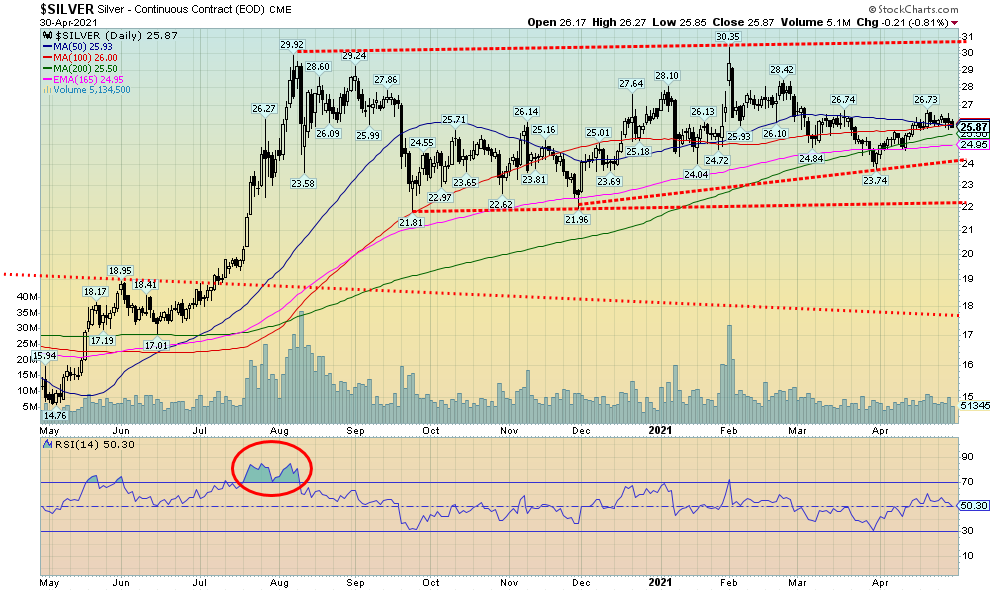Click the red down arrow after Chg value
This screenshot has height=591, width=990.
955,22
